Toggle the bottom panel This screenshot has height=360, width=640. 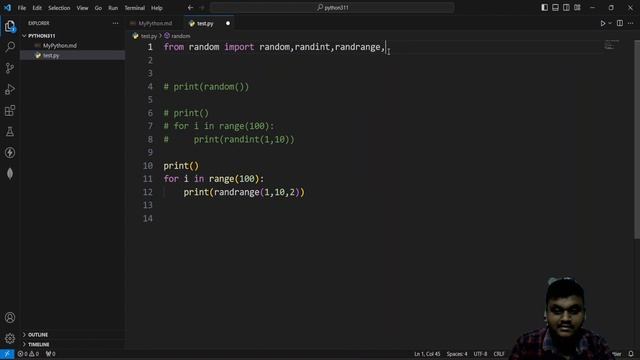pyautogui.click(x=556, y=7)
